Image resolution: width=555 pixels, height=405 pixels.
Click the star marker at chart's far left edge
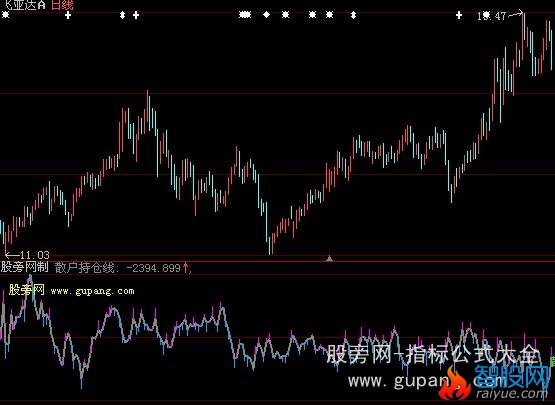pyautogui.click(x=6, y=15)
